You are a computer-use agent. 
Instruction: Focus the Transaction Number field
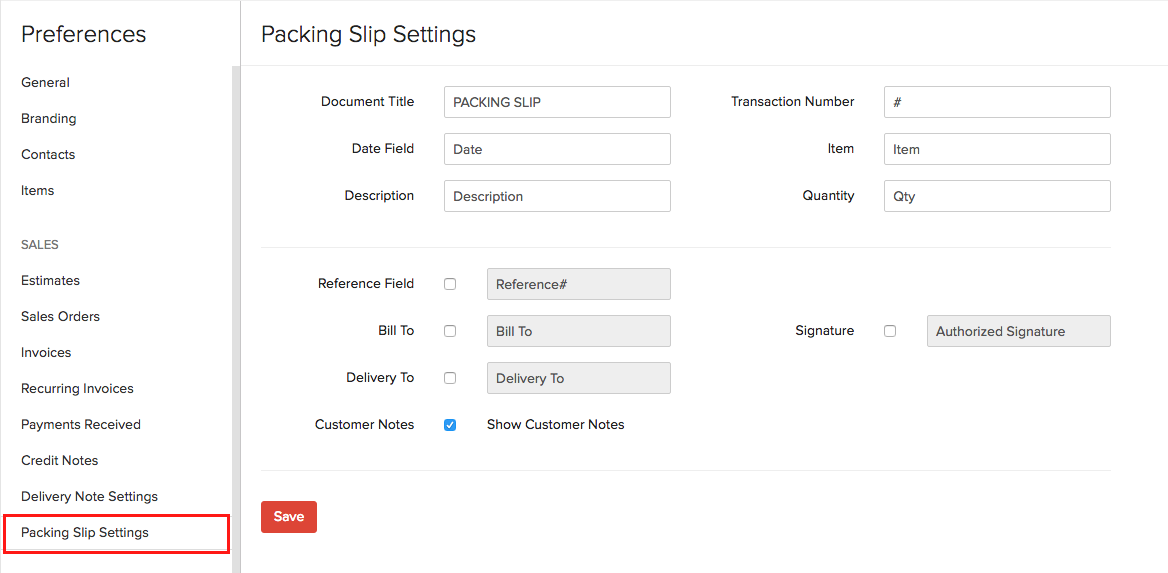pos(997,102)
